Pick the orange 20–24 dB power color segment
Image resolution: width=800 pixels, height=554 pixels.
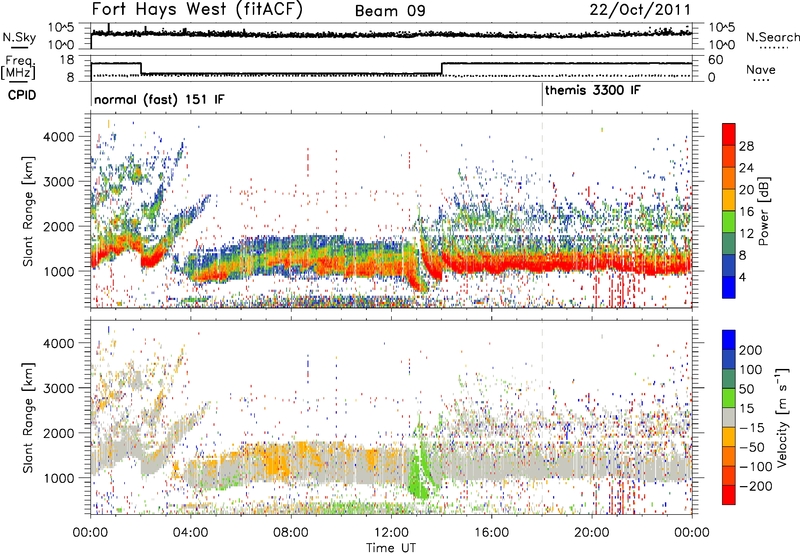coord(729,178)
